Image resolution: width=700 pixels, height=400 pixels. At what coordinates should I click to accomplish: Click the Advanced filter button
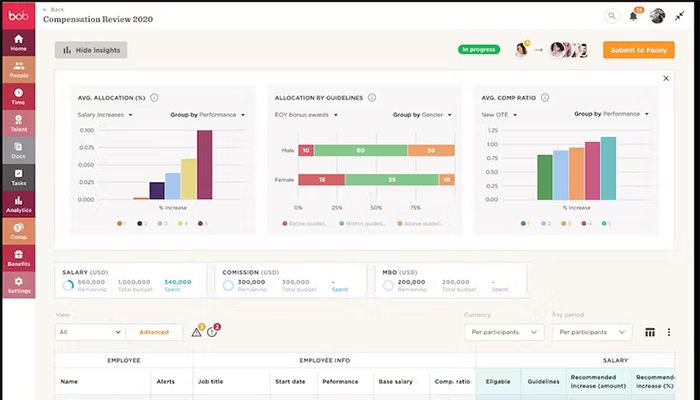coord(154,332)
